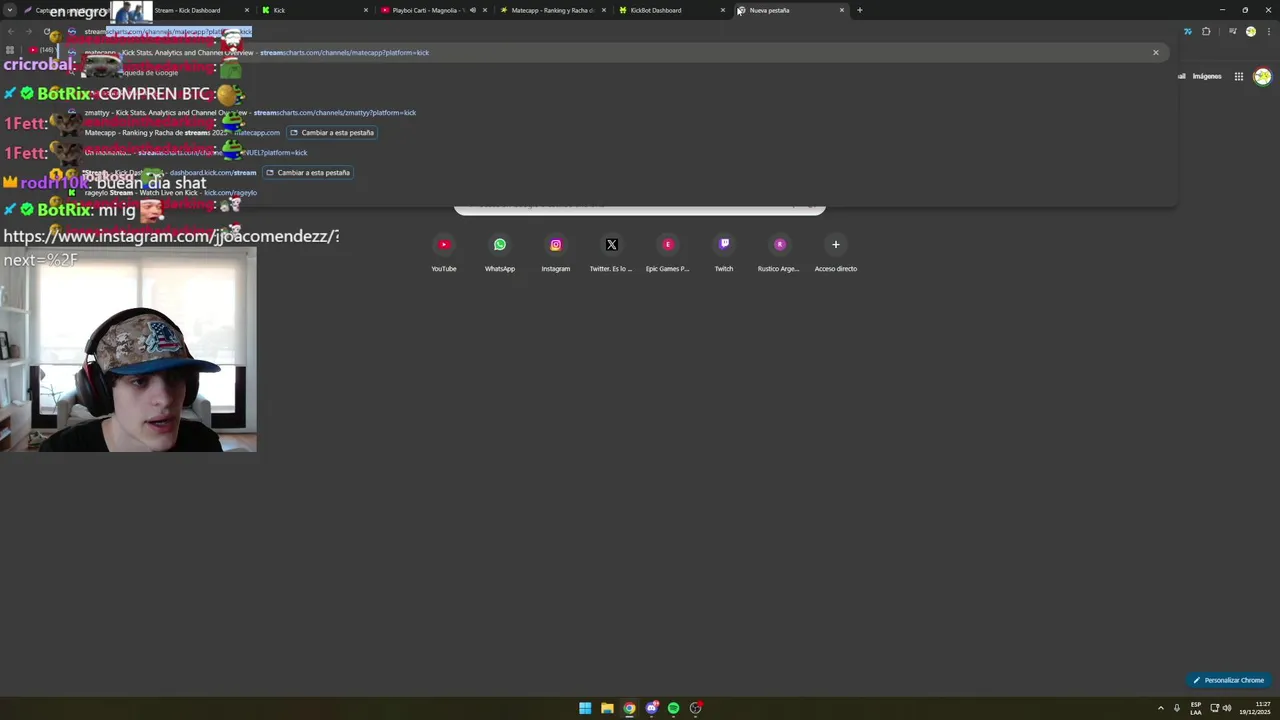This screenshot has height=720, width=1280.
Task: Open Chrome extensions puzzle icon
Action: pyautogui.click(x=1206, y=31)
